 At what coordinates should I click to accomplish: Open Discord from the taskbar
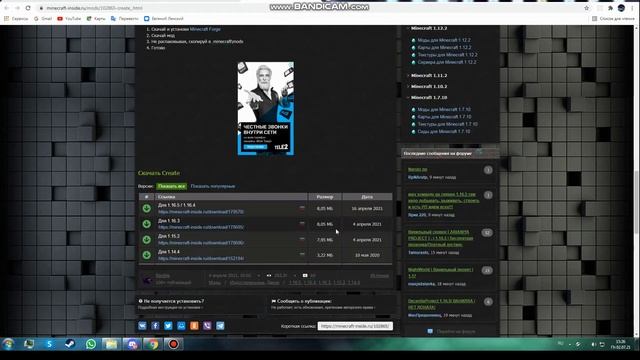(x=132, y=344)
